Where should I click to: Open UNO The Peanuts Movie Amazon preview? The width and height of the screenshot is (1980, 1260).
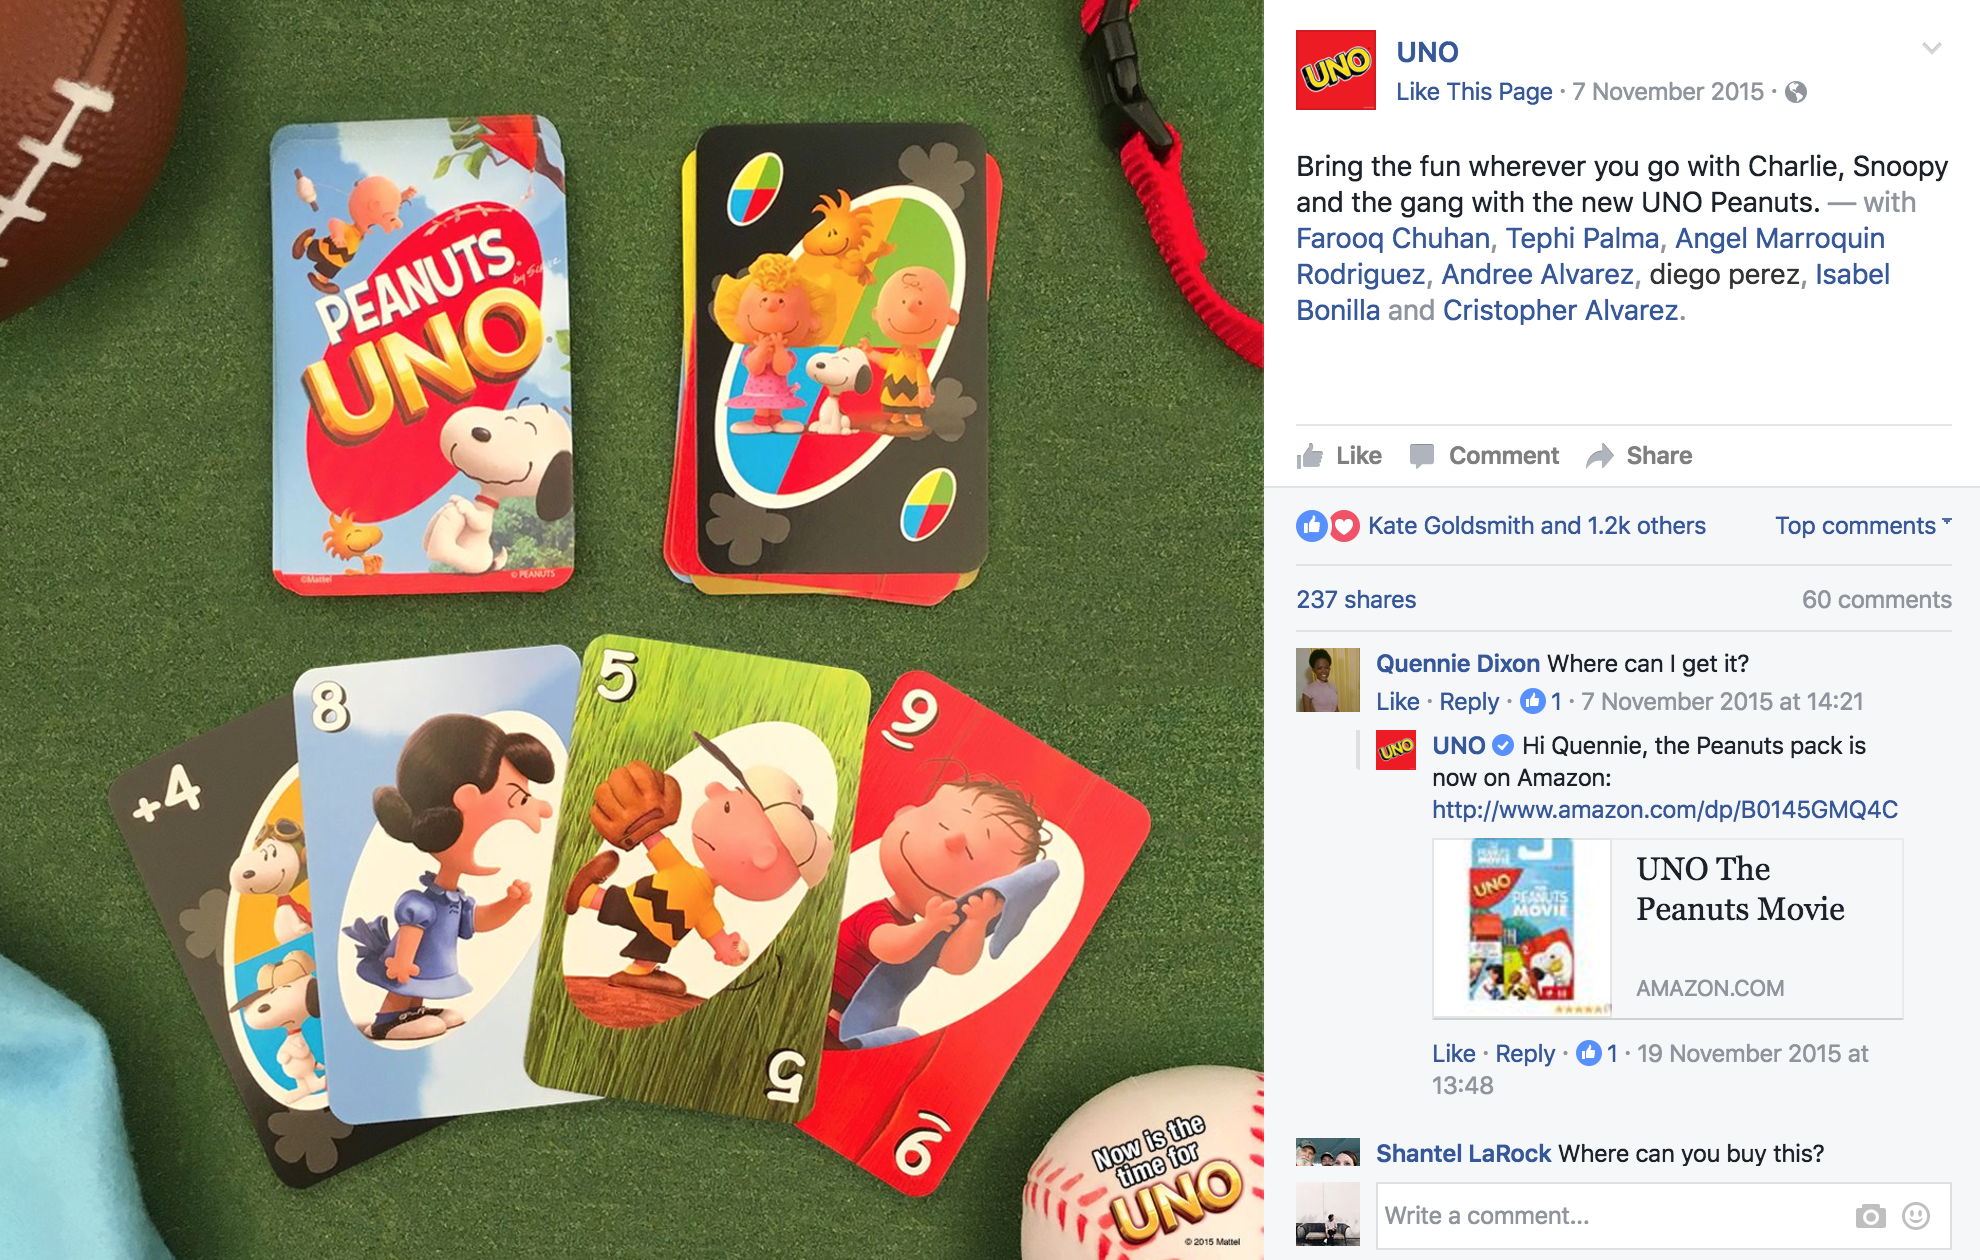click(x=1667, y=929)
